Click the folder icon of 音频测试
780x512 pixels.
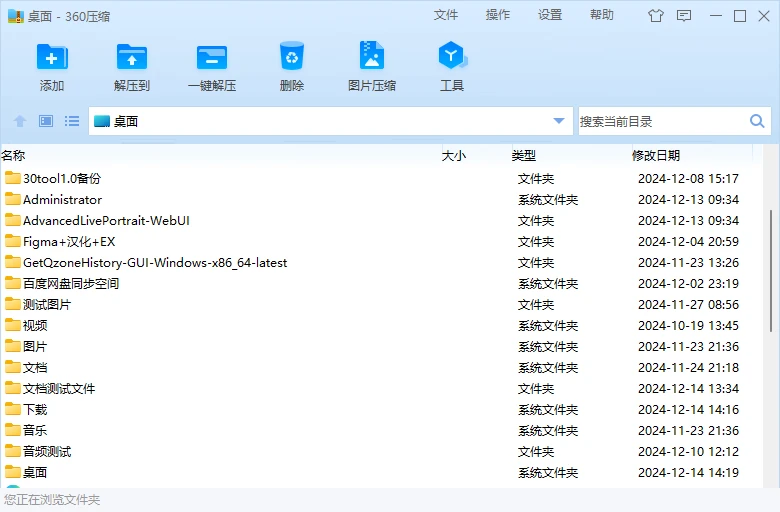[x=13, y=451]
